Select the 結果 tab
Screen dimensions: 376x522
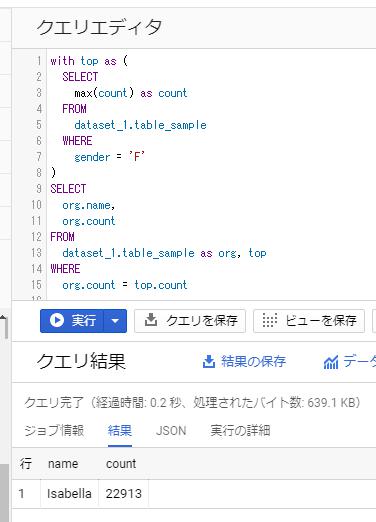coord(120,430)
